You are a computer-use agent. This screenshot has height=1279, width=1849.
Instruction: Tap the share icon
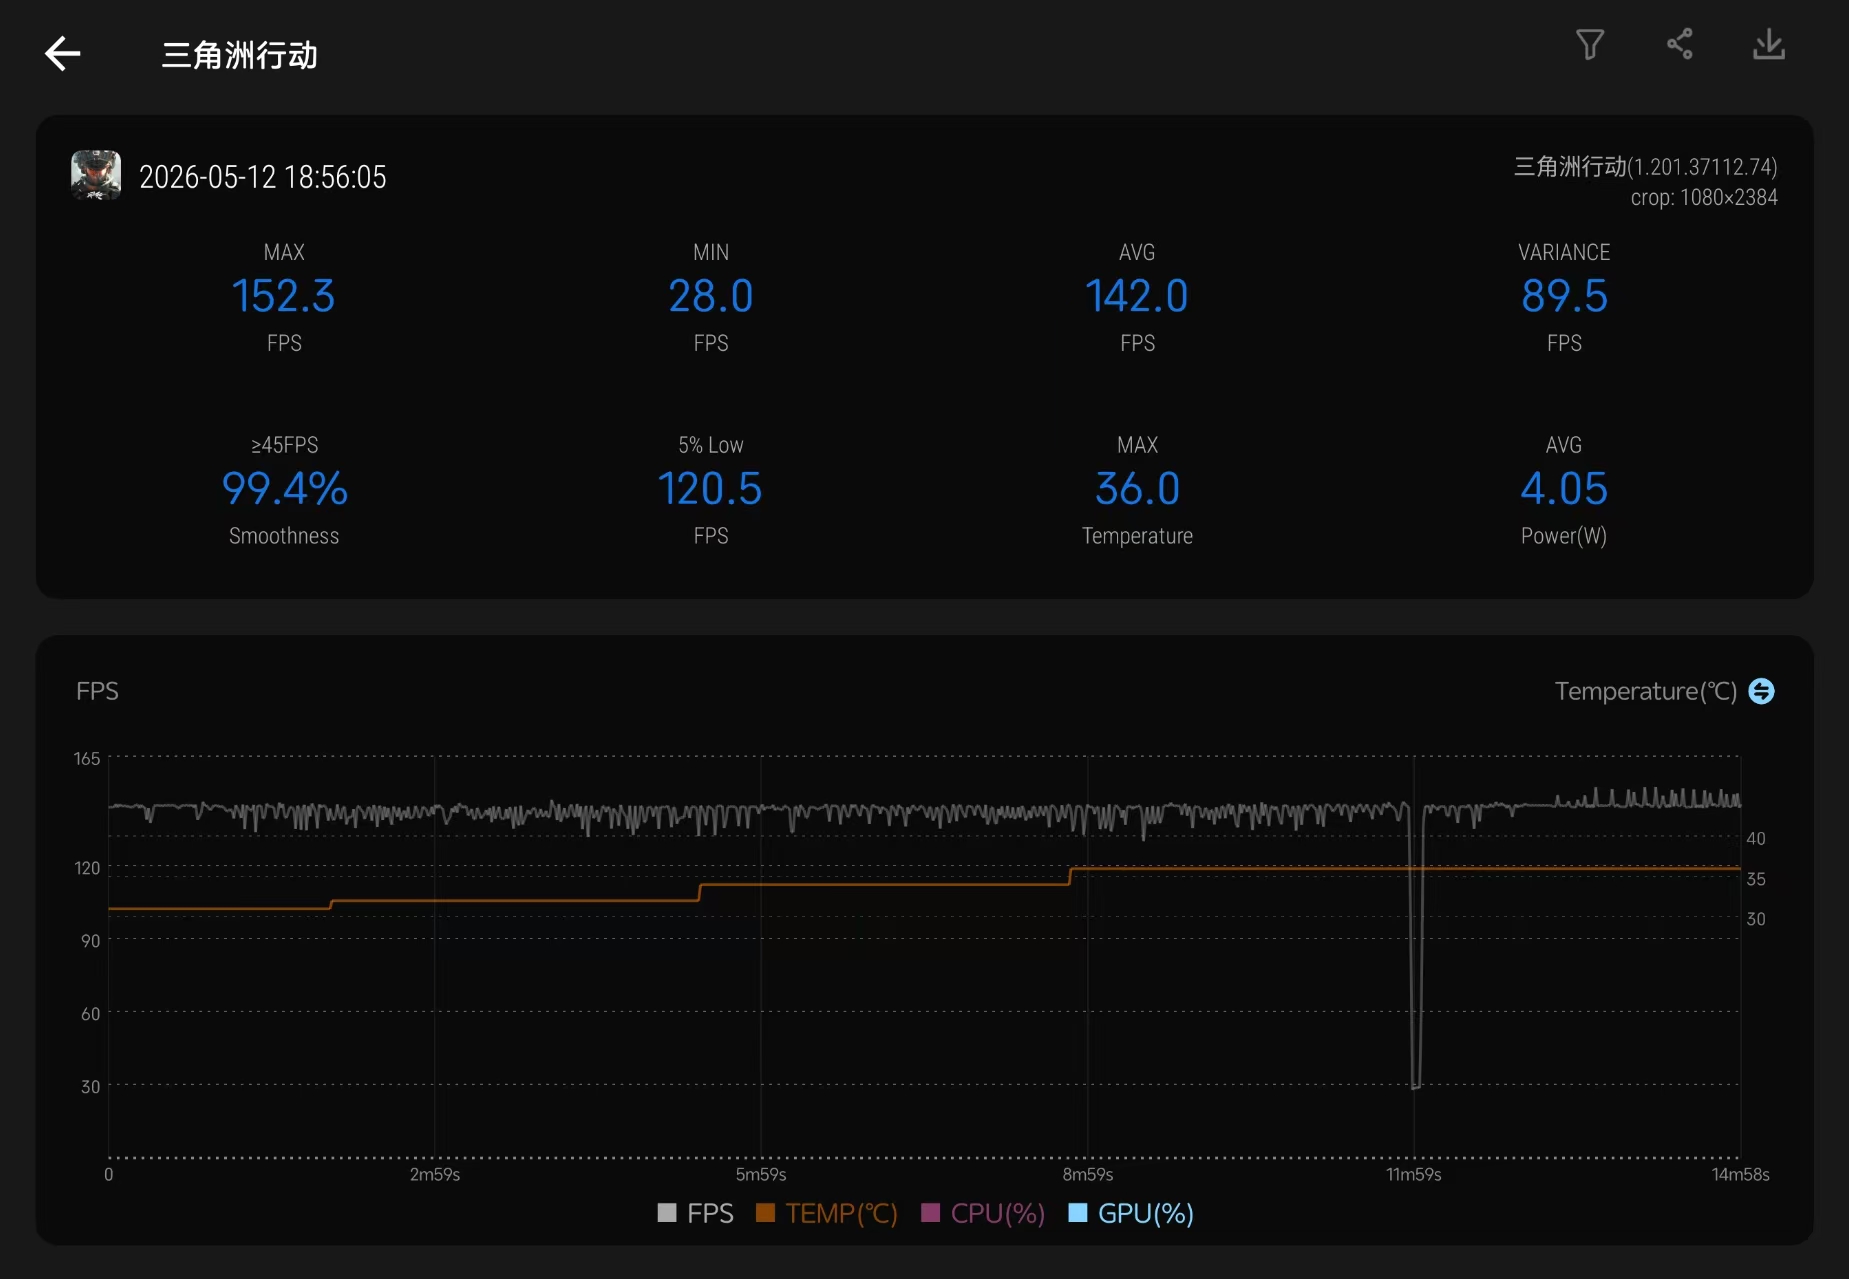[x=1680, y=44]
